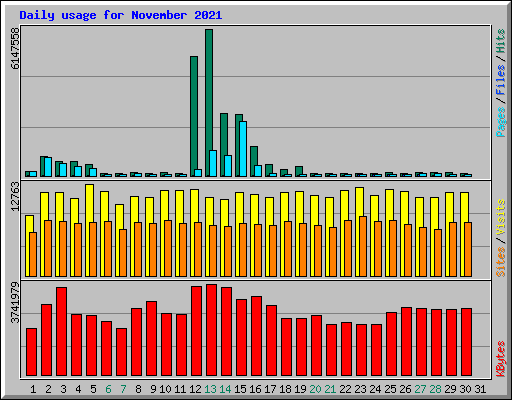The image size is (512, 400).
Task: Click day label 22 on the x-axis
Action: [345, 389]
